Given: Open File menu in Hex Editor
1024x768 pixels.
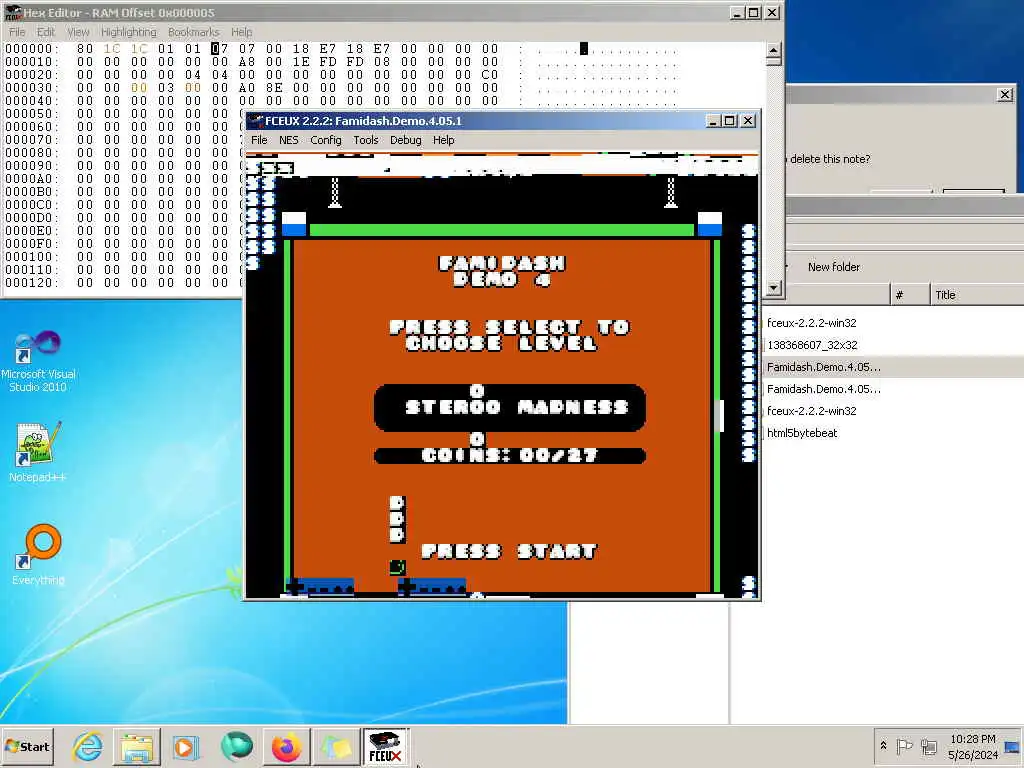Looking at the screenshot, I should click(17, 32).
